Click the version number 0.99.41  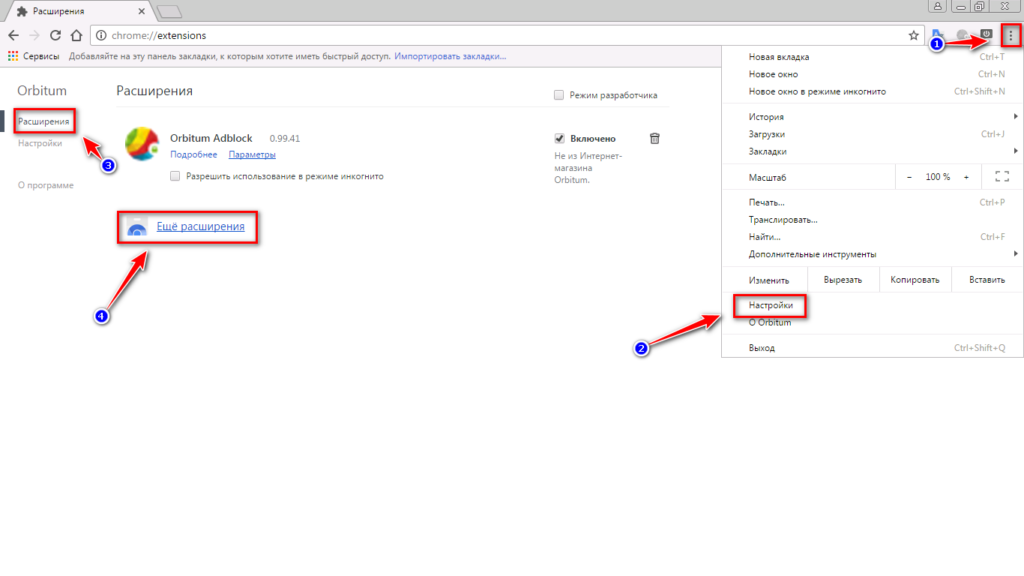(x=285, y=138)
